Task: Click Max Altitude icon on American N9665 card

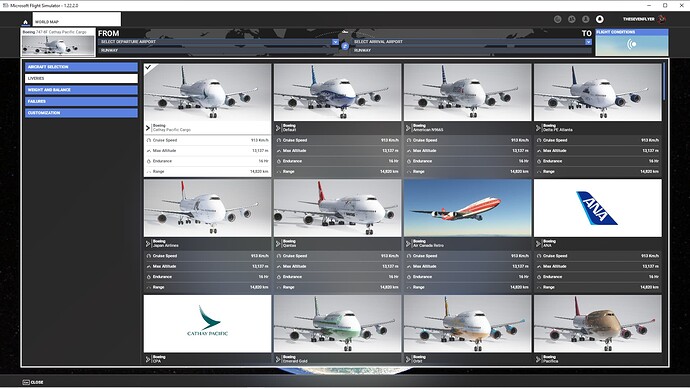Action: [409, 151]
